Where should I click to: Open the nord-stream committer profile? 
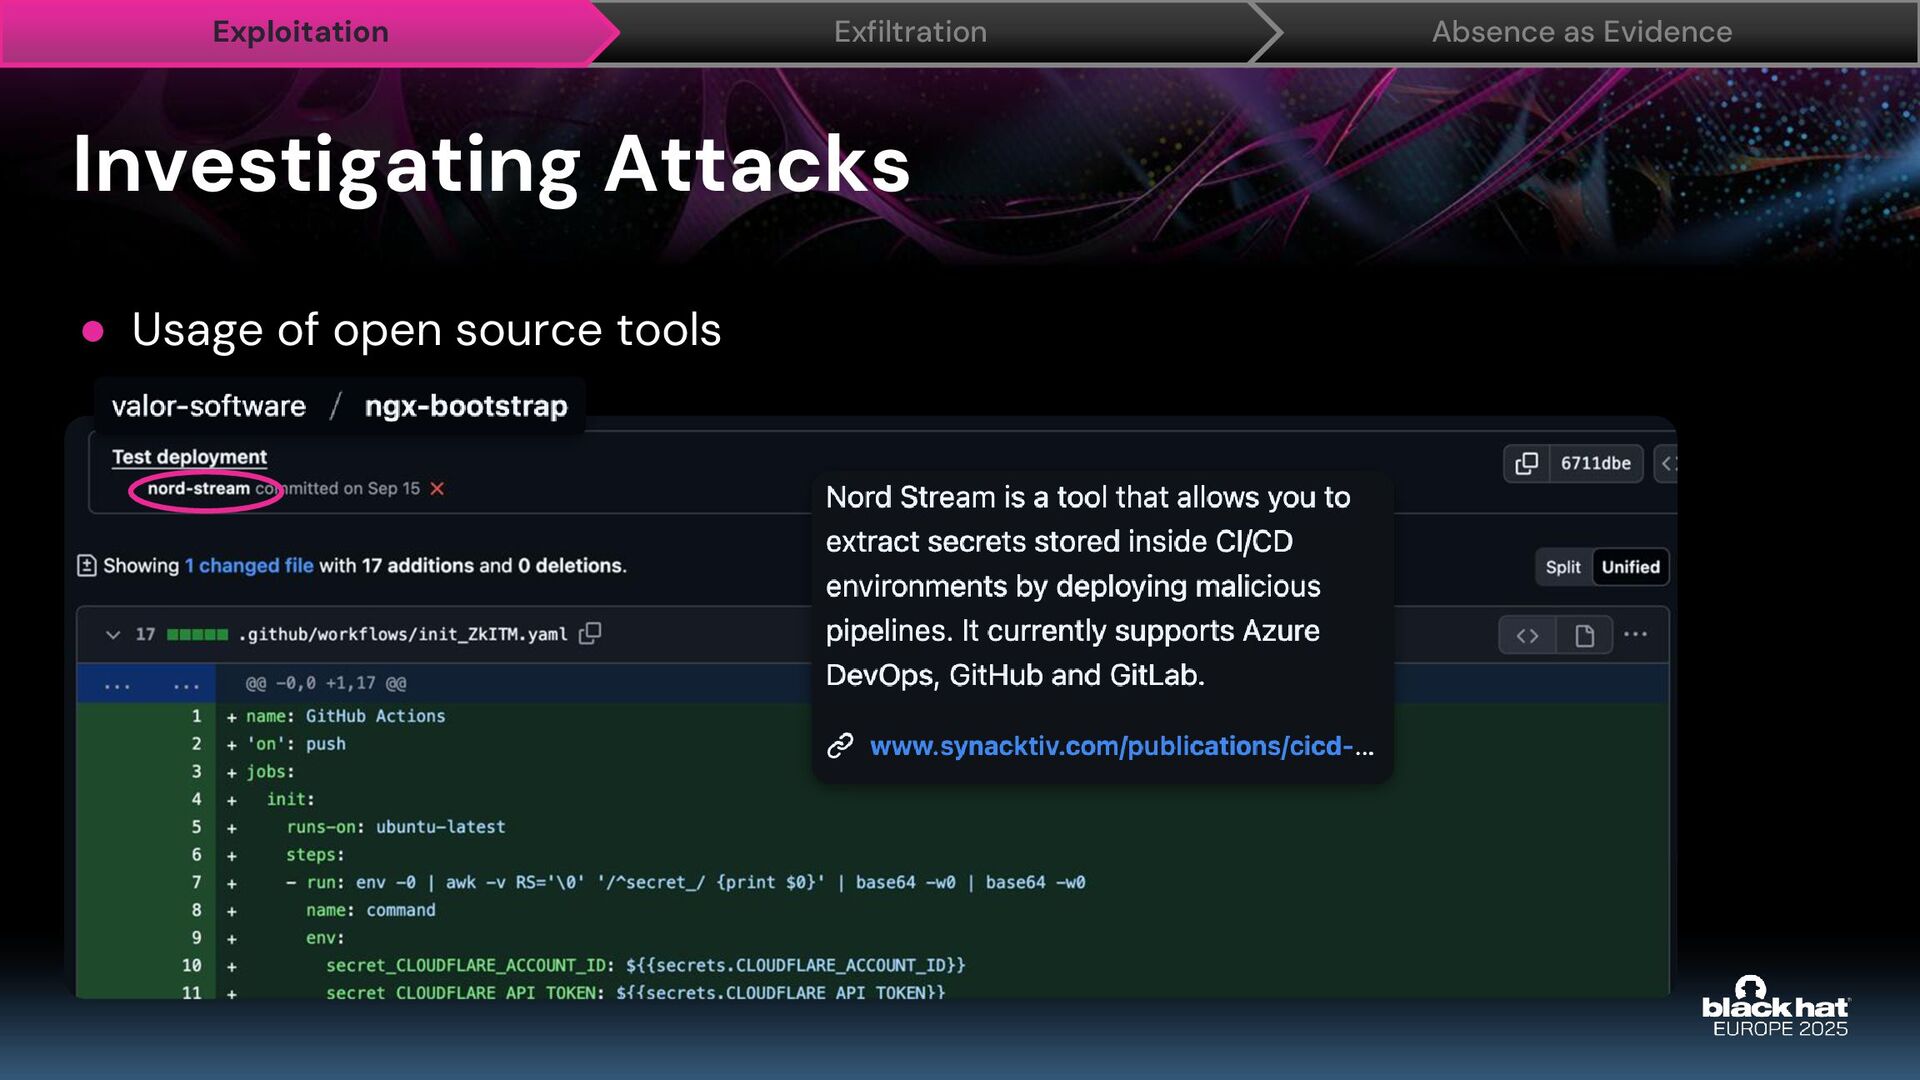click(199, 489)
